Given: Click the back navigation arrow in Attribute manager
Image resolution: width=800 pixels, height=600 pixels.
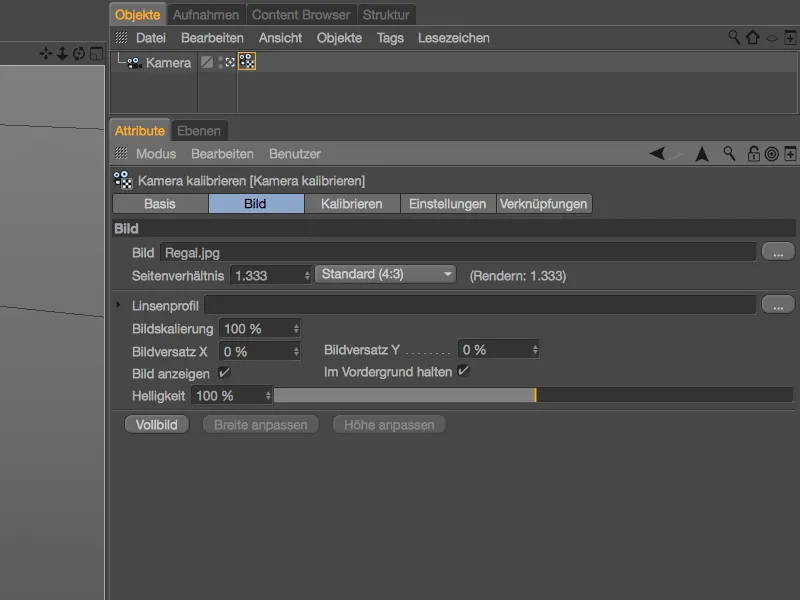Looking at the screenshot, I should coord(658,154).
